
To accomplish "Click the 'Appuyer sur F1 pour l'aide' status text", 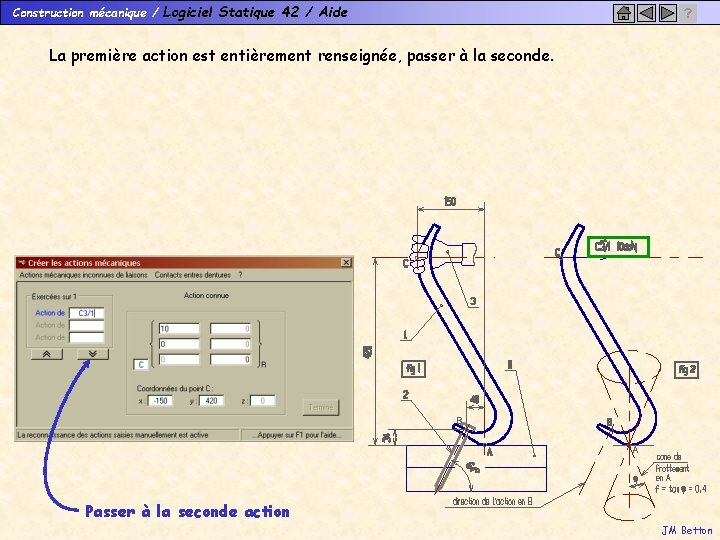I will click(297, 435).
